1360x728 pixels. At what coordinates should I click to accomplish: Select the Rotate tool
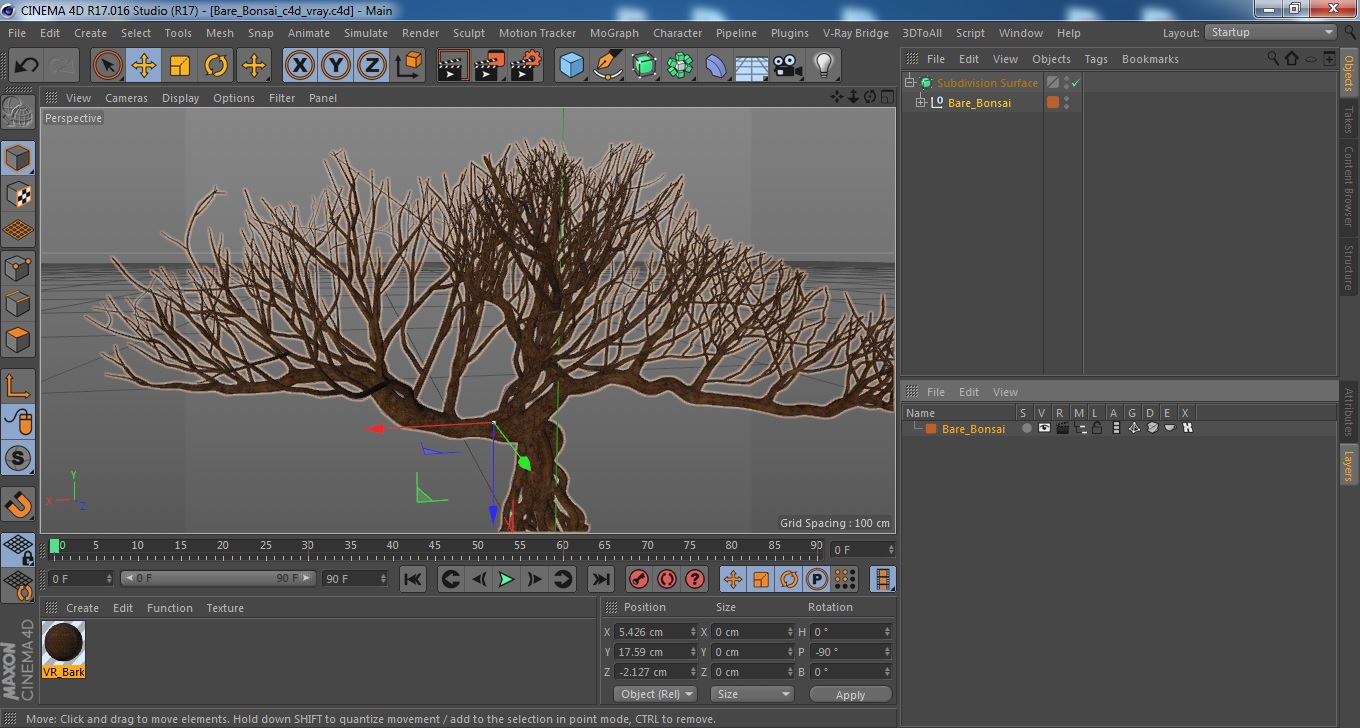point(216,66)
